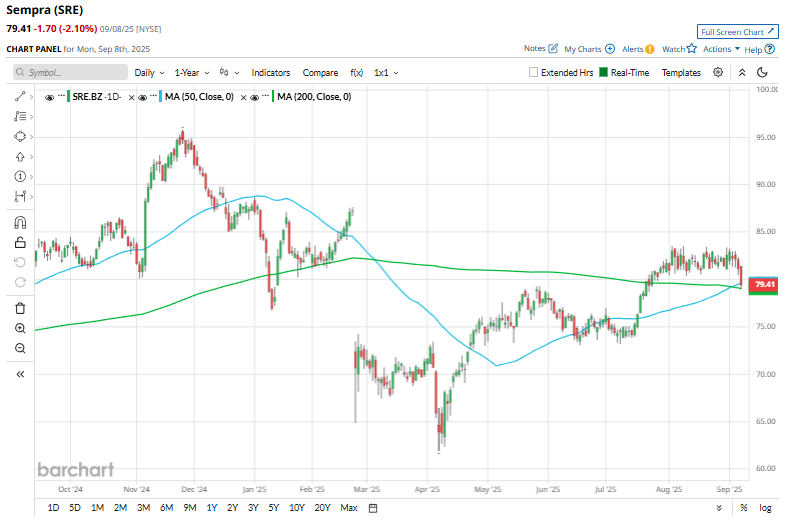
Task: Select the 1M time range
Action: (97, 508)
